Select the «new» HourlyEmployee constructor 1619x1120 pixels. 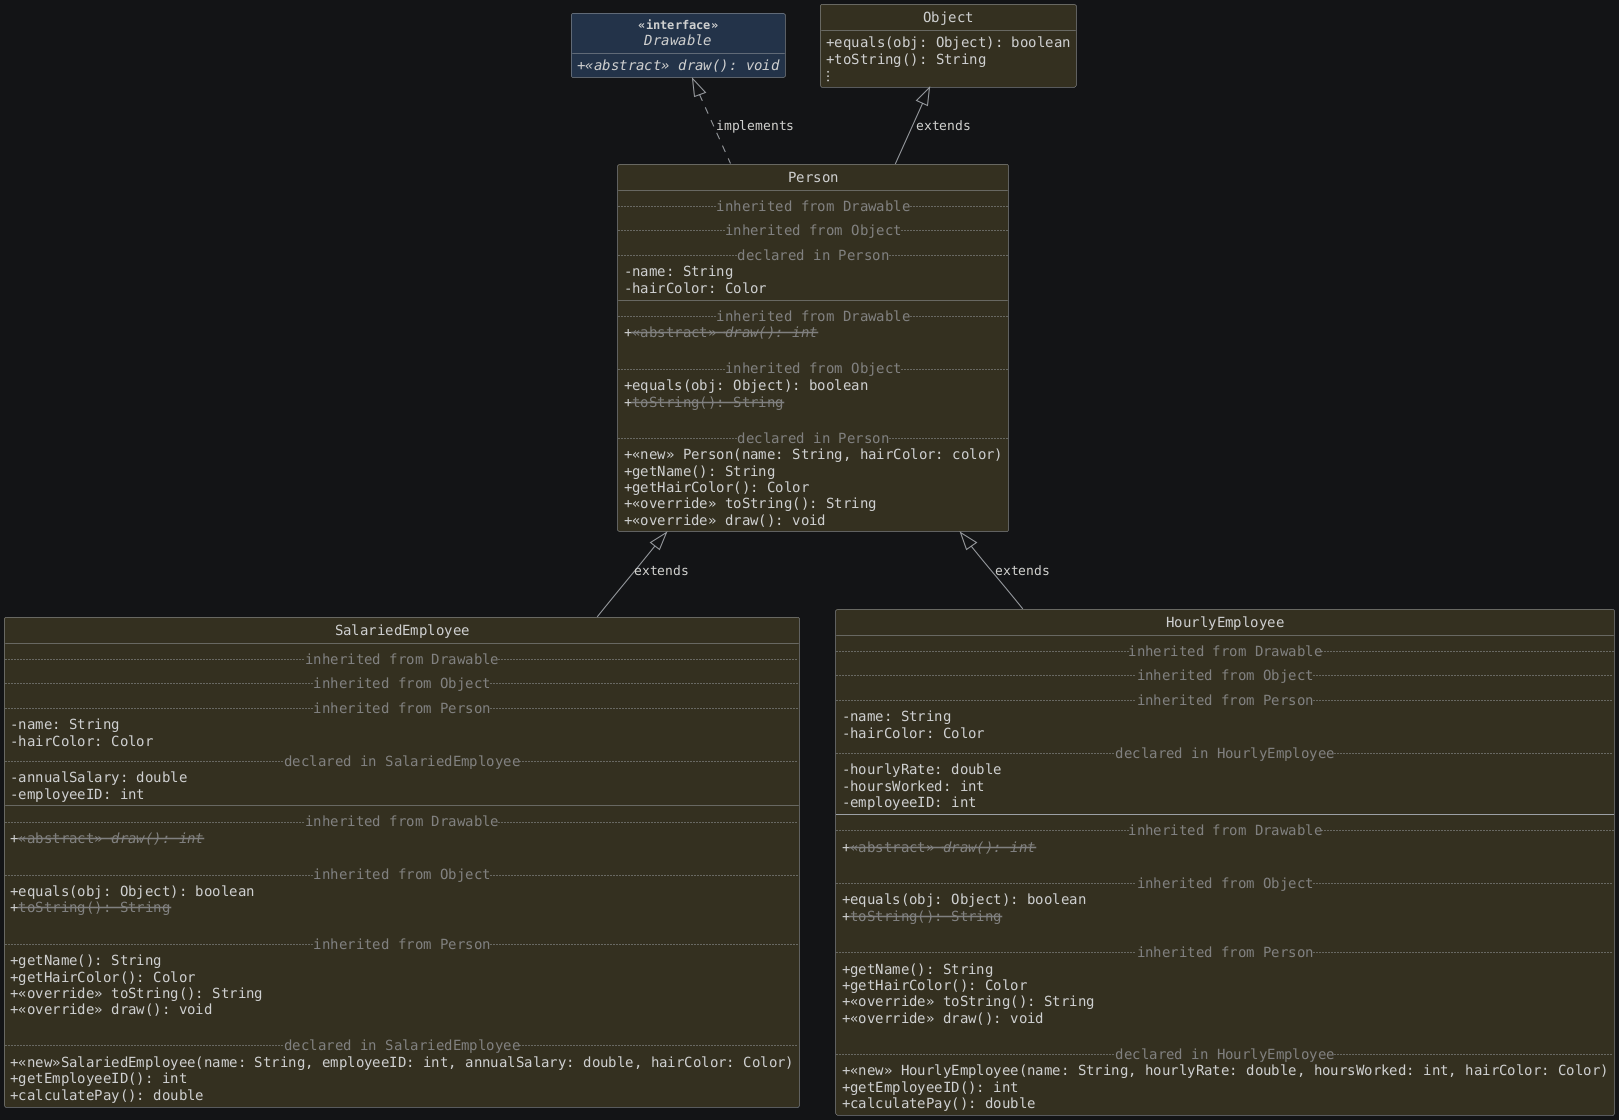tap(1225, 1071)
